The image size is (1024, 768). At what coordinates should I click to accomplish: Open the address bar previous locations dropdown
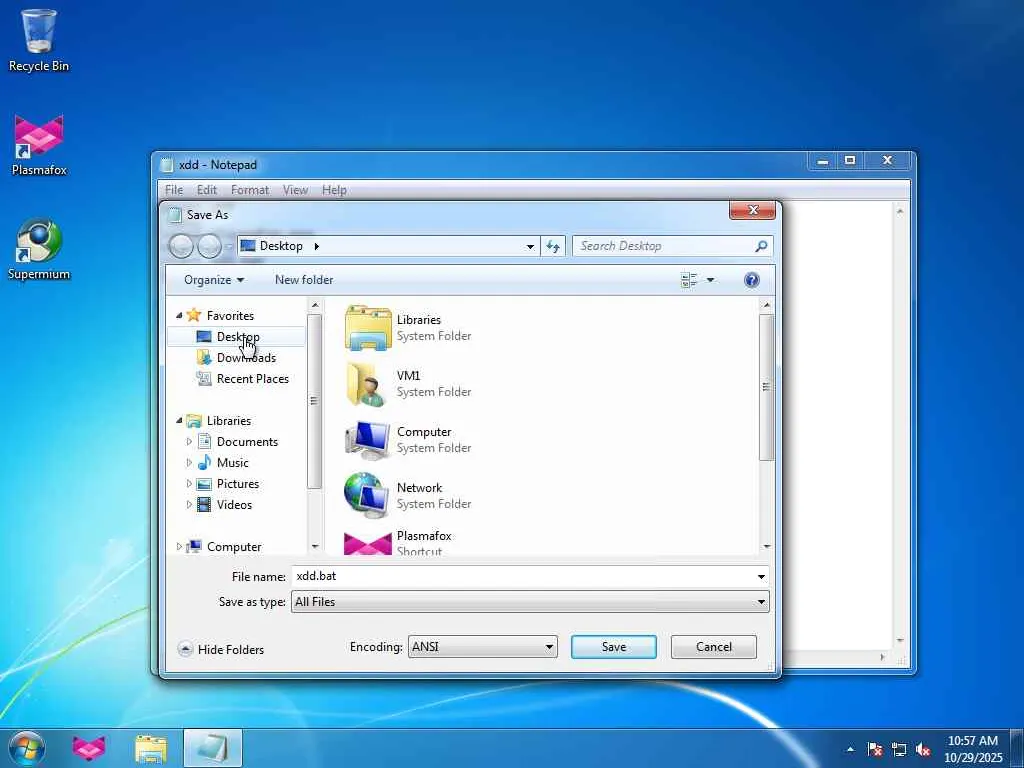(530, 246)
